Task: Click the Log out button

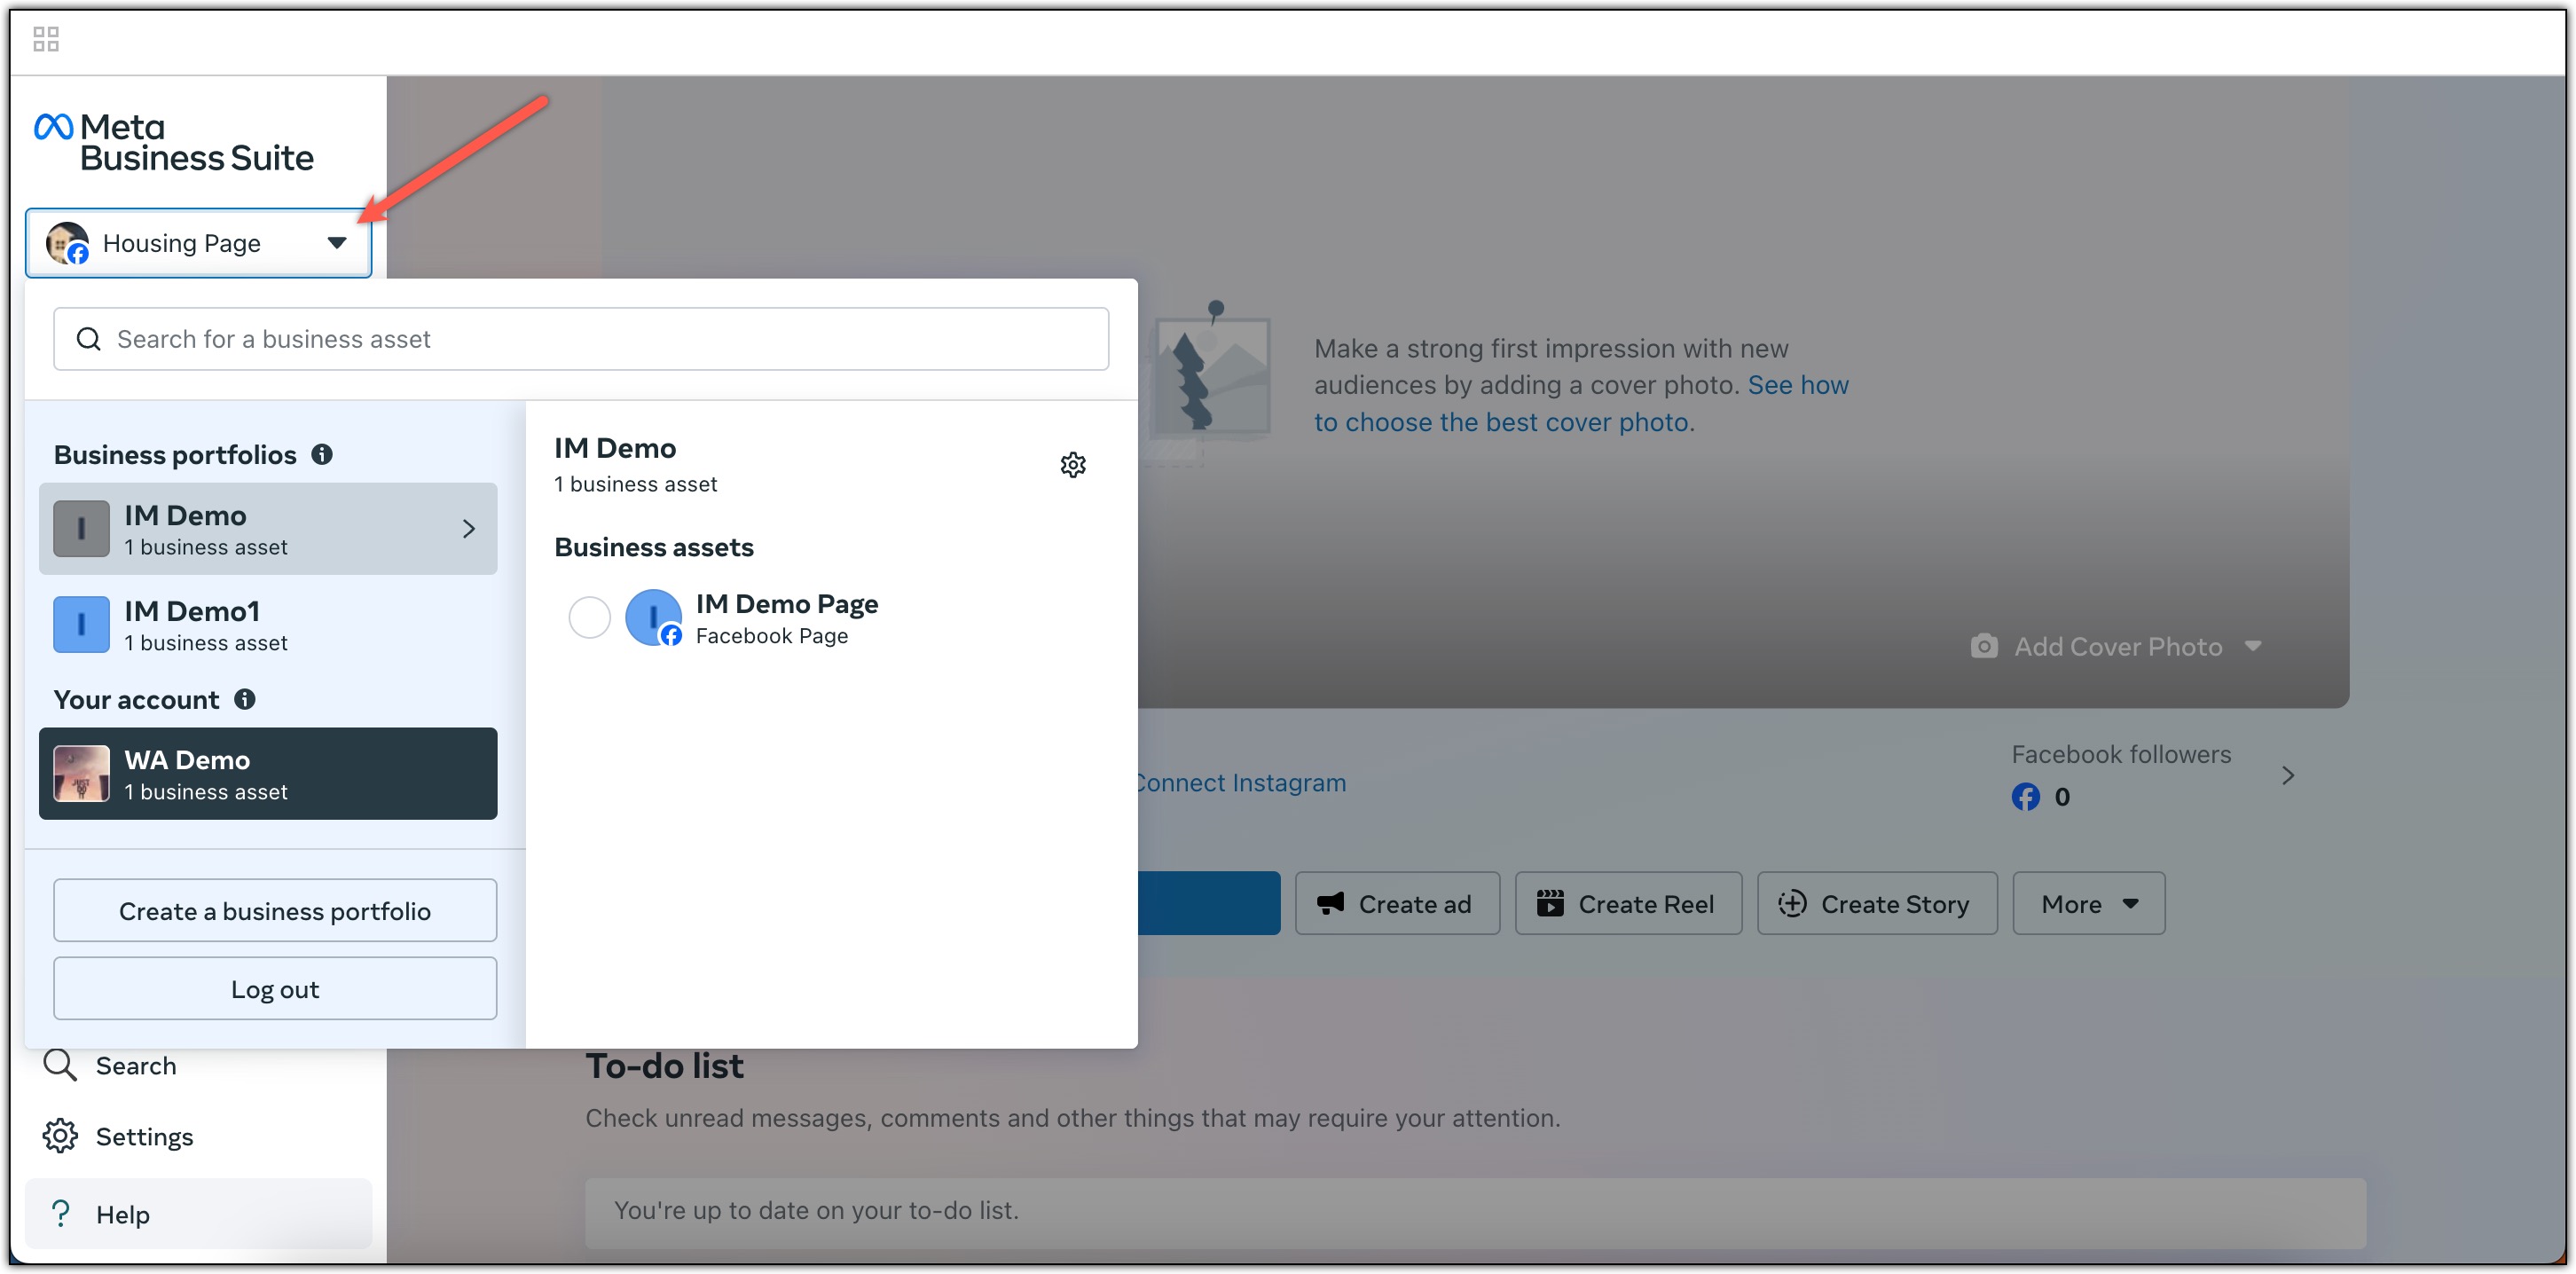Action: [275, 989]
